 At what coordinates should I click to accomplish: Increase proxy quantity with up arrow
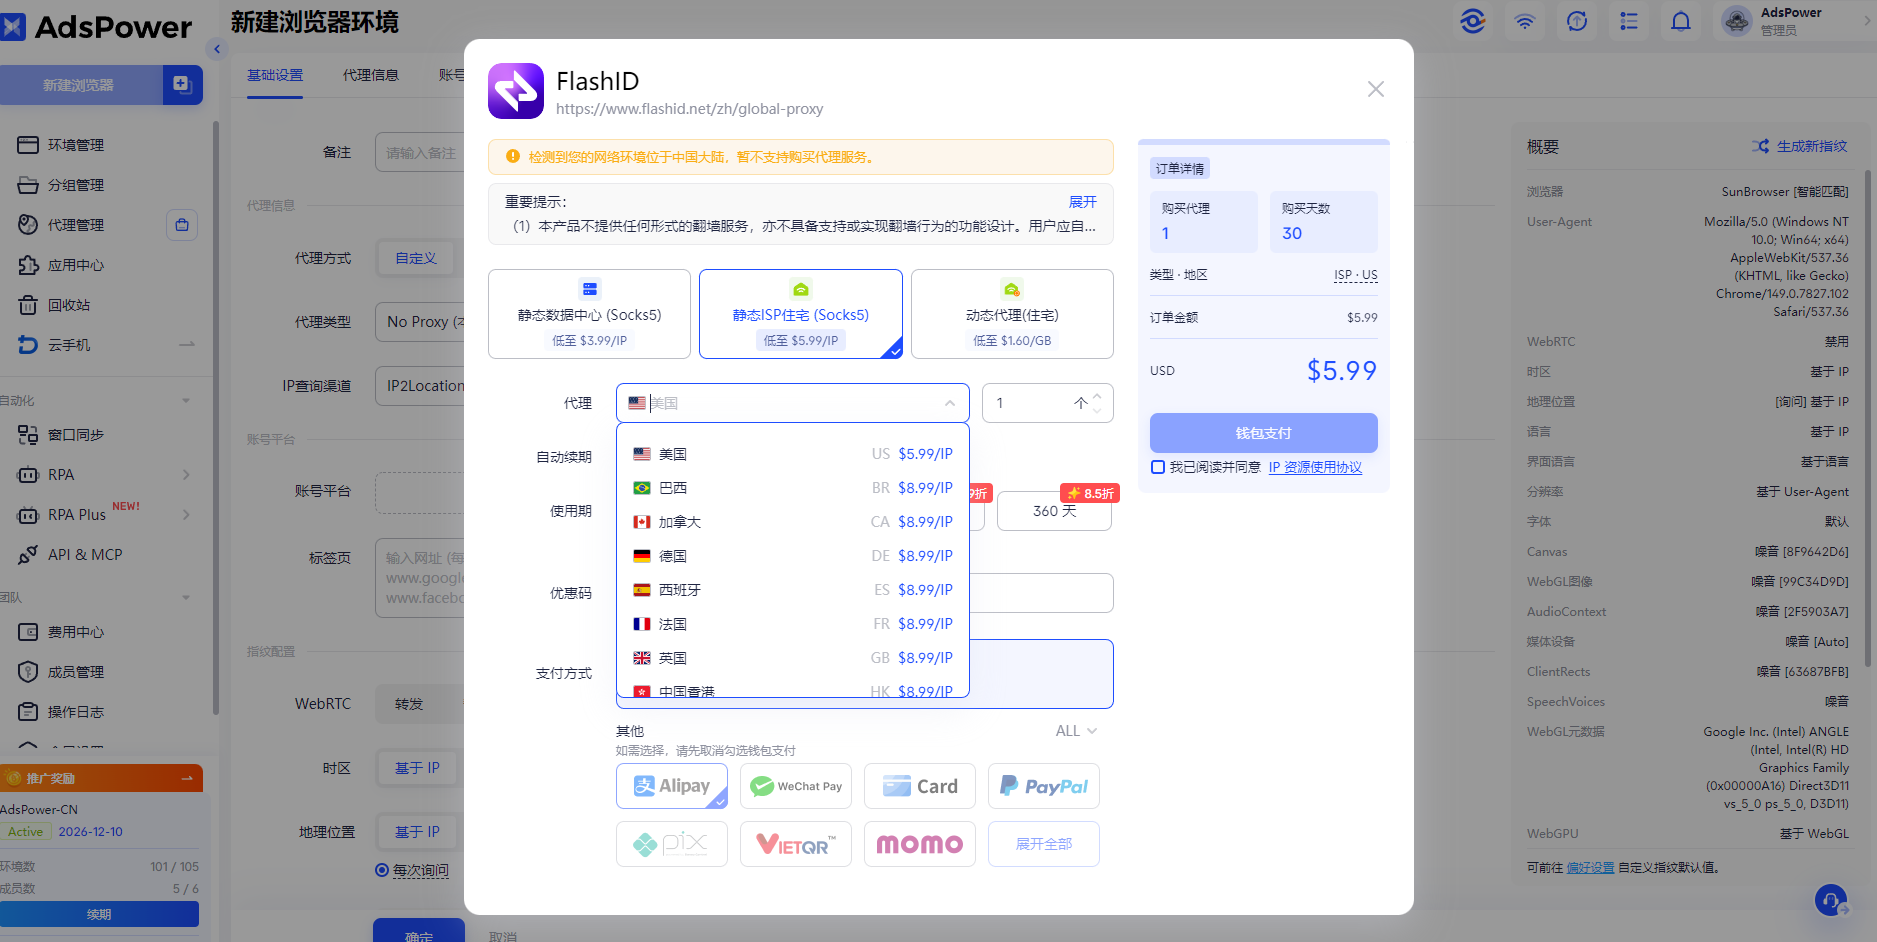point(1097,396)
